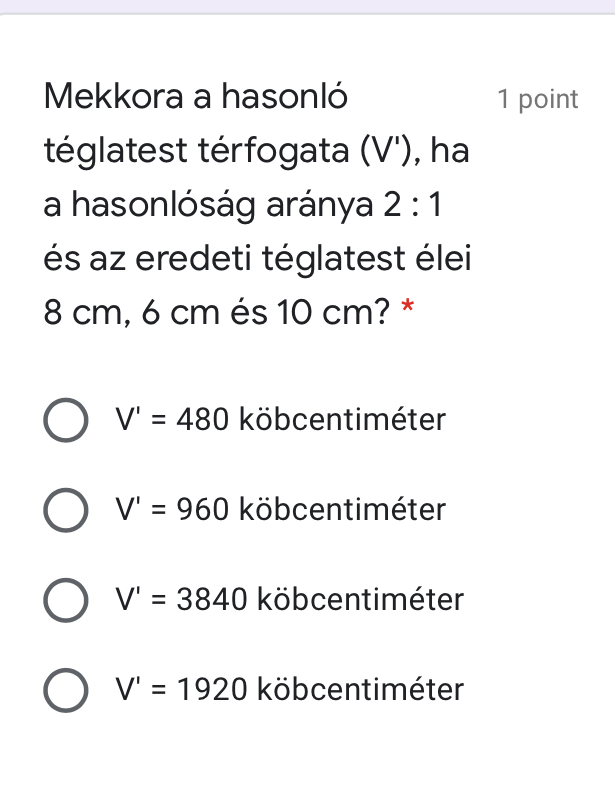Click the red required asterisk
The image size is (615, 788).
(407, 310)
